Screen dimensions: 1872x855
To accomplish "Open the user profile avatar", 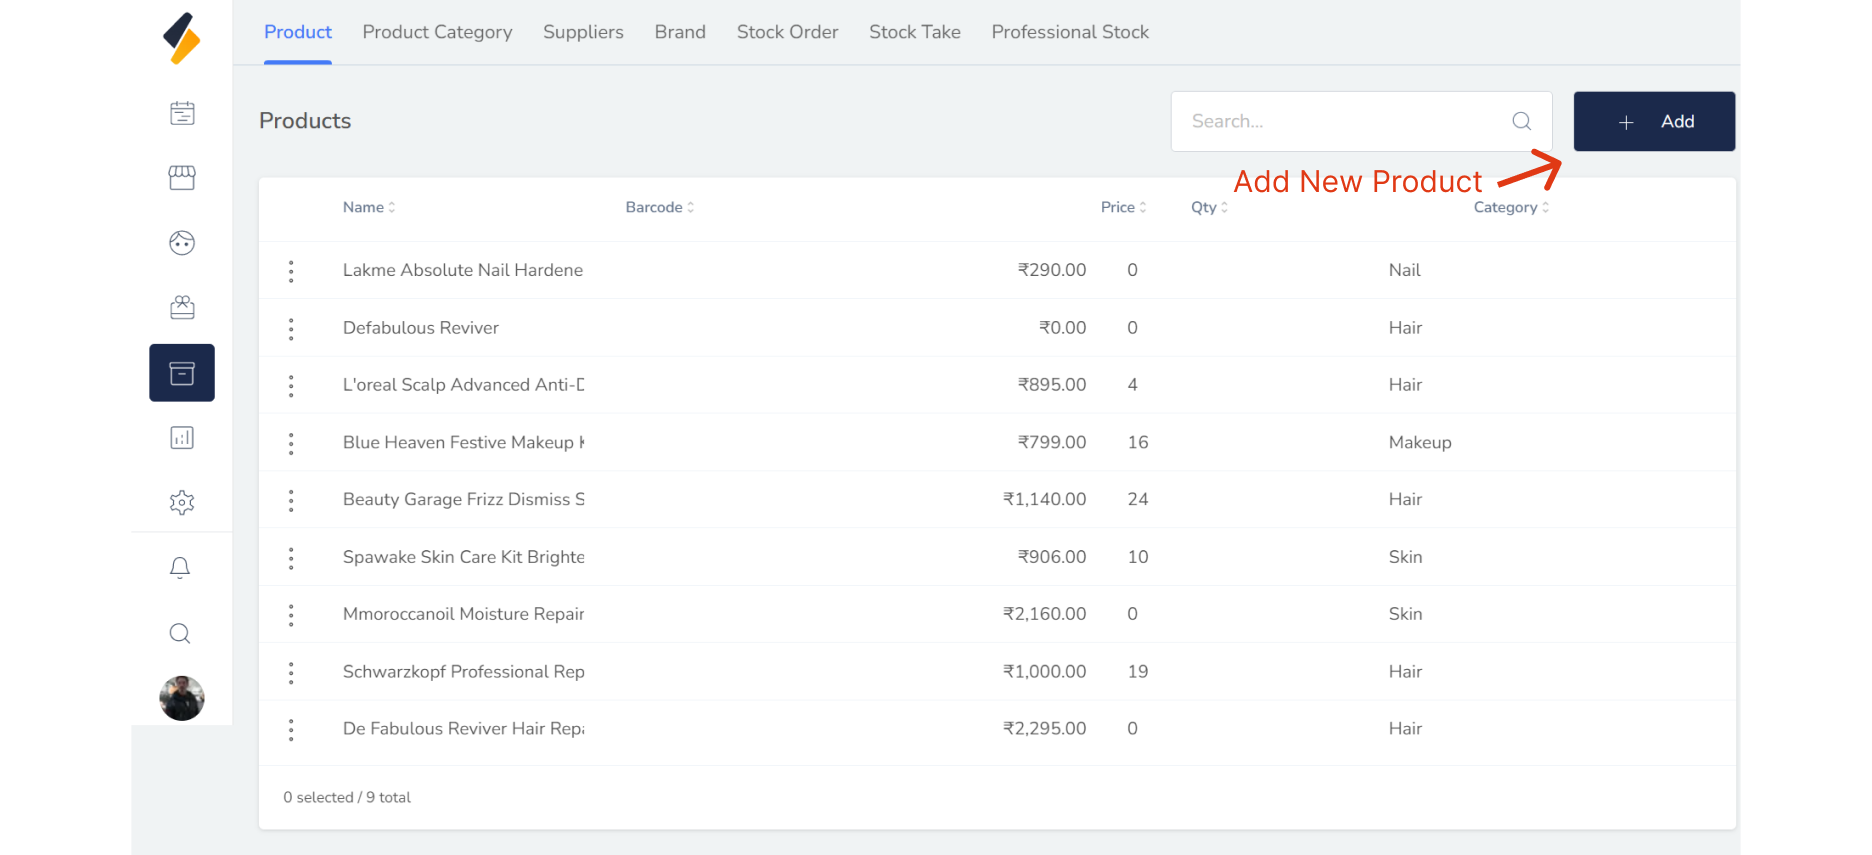I will point(182,698).
